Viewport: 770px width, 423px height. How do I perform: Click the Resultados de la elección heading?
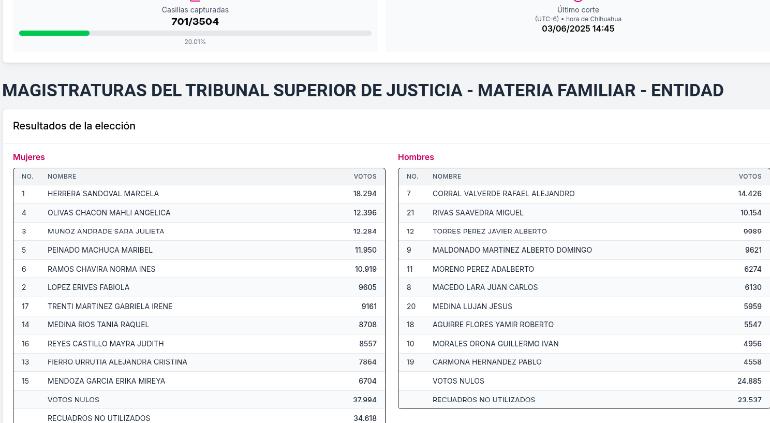[74, 126]
